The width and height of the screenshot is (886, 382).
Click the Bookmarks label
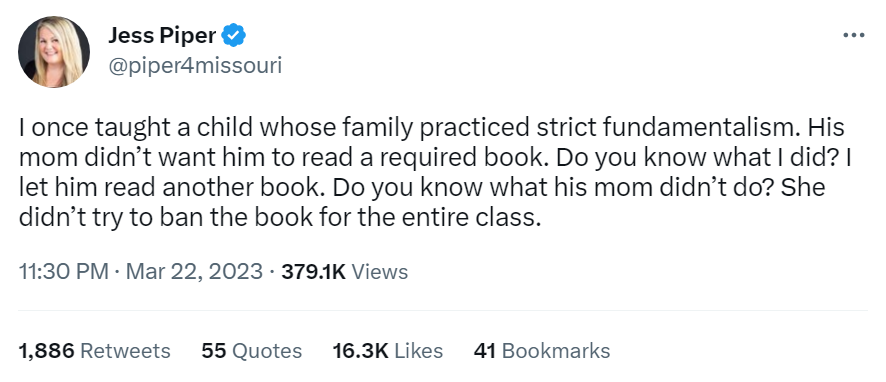click(x=556, y=351)
